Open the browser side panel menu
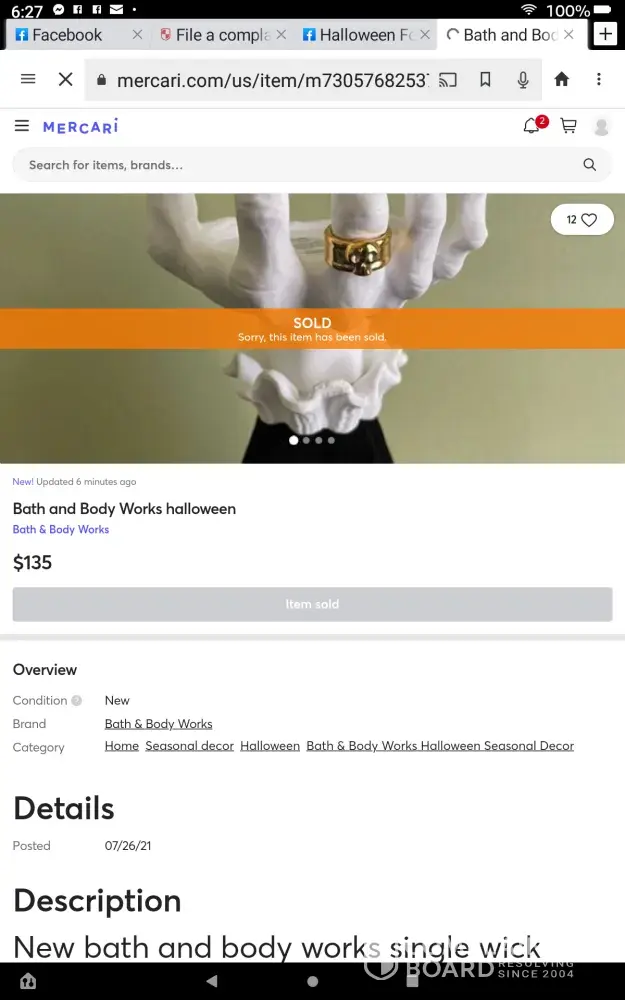The width and height of the screenshot is (625, 1000). tap(28, 79)
